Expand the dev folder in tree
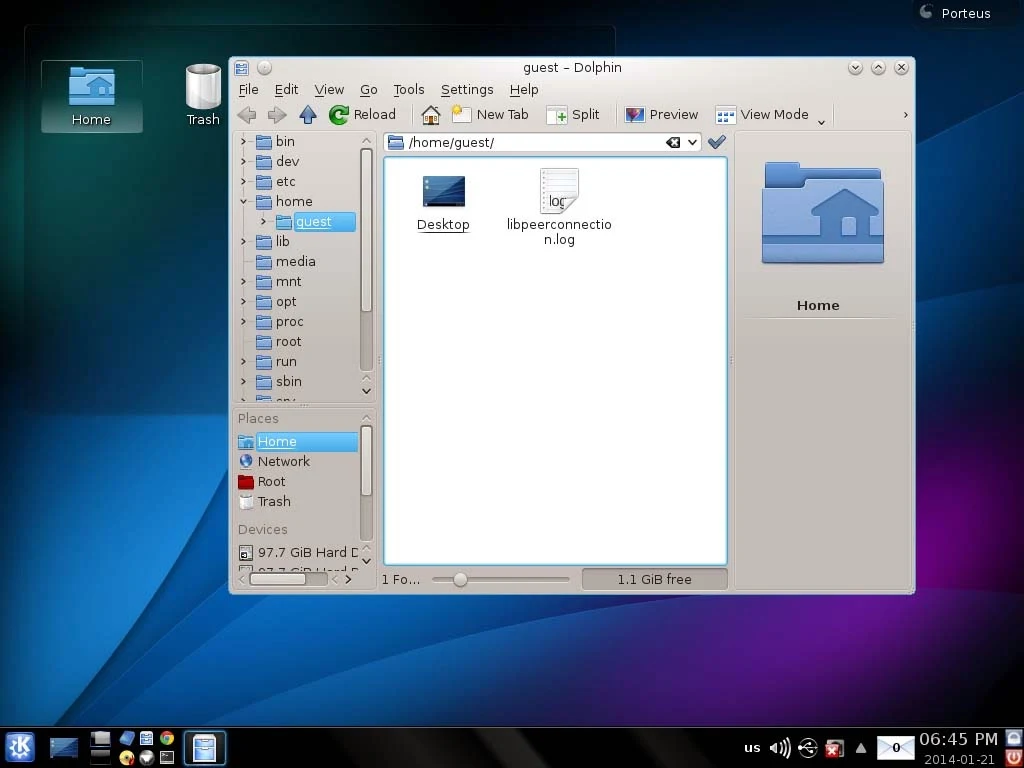The width and height of the screenshot is (1024, 768). (x=243, y=161)
